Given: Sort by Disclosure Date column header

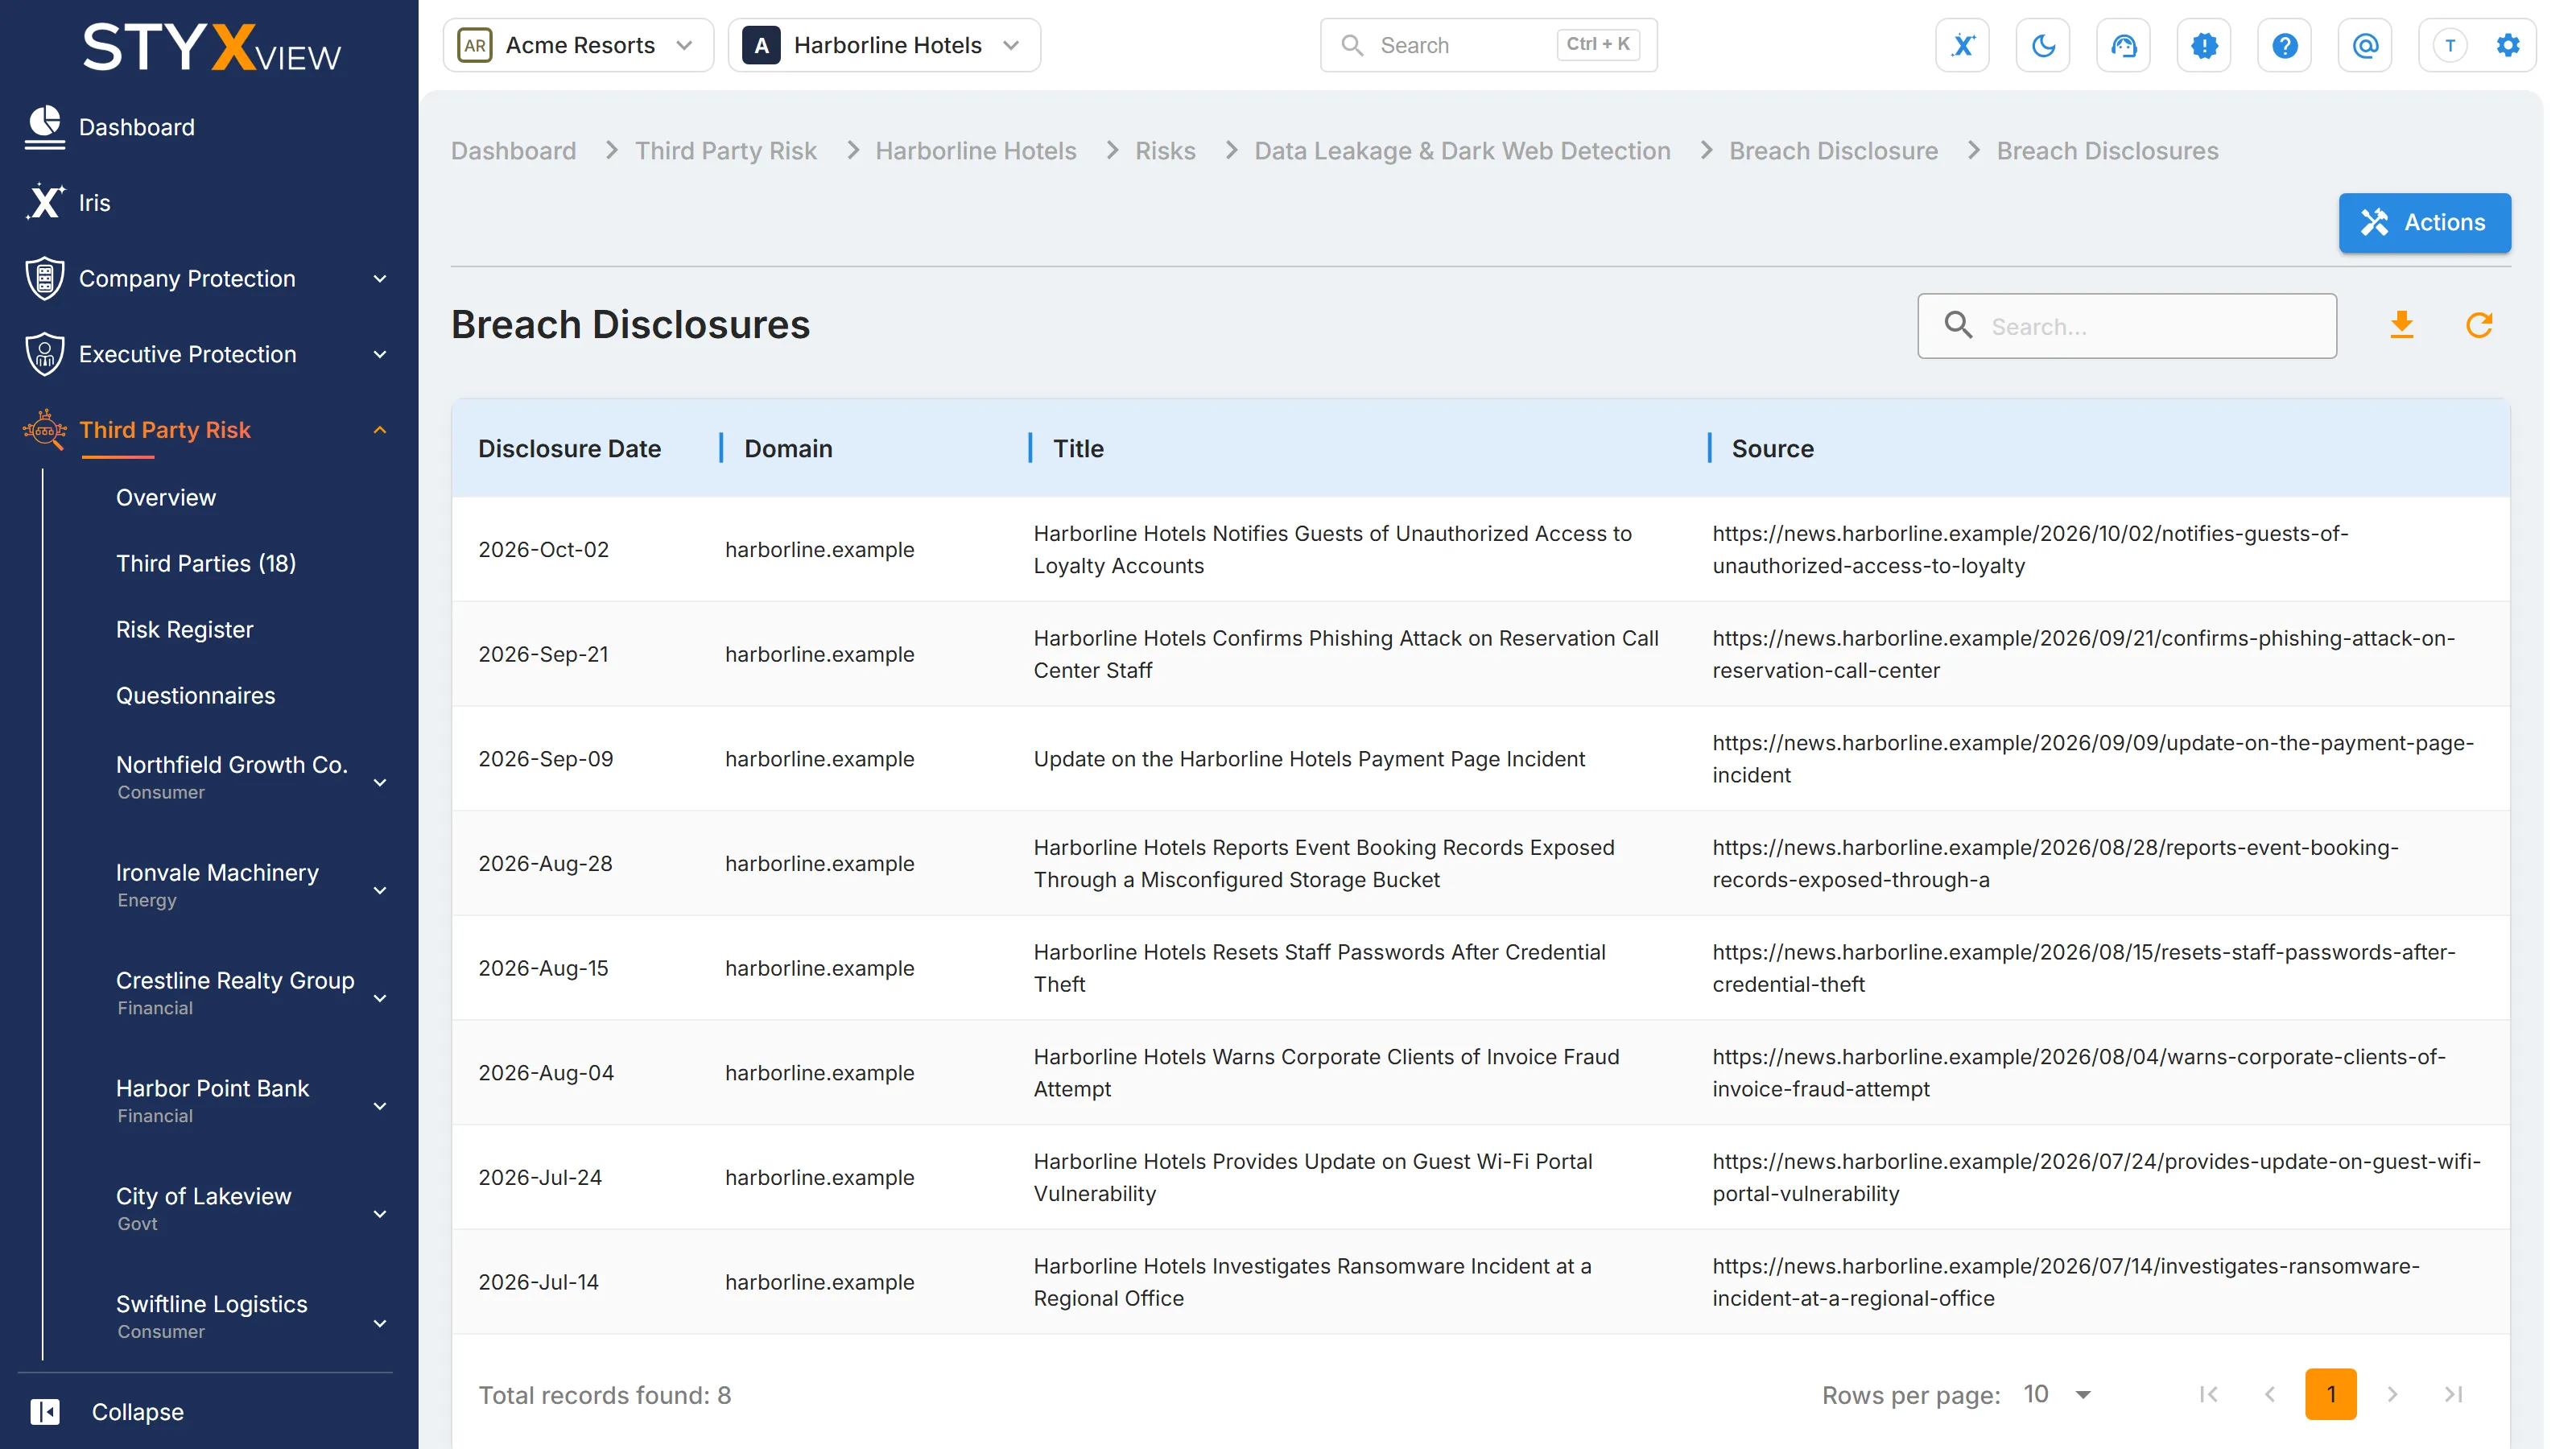Looking at the screenshot, I should tap(570, 448).
